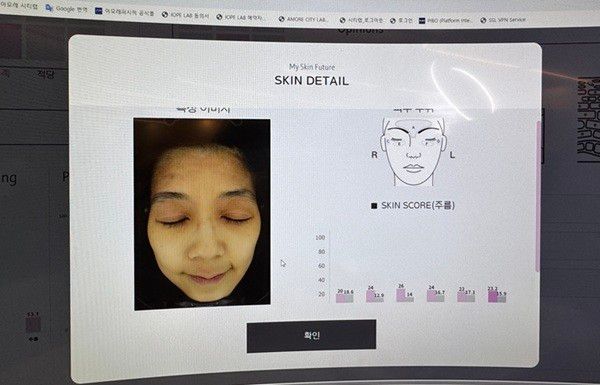Click the 60 axis label
600x385 pixels.
click(x=321, y=266)
